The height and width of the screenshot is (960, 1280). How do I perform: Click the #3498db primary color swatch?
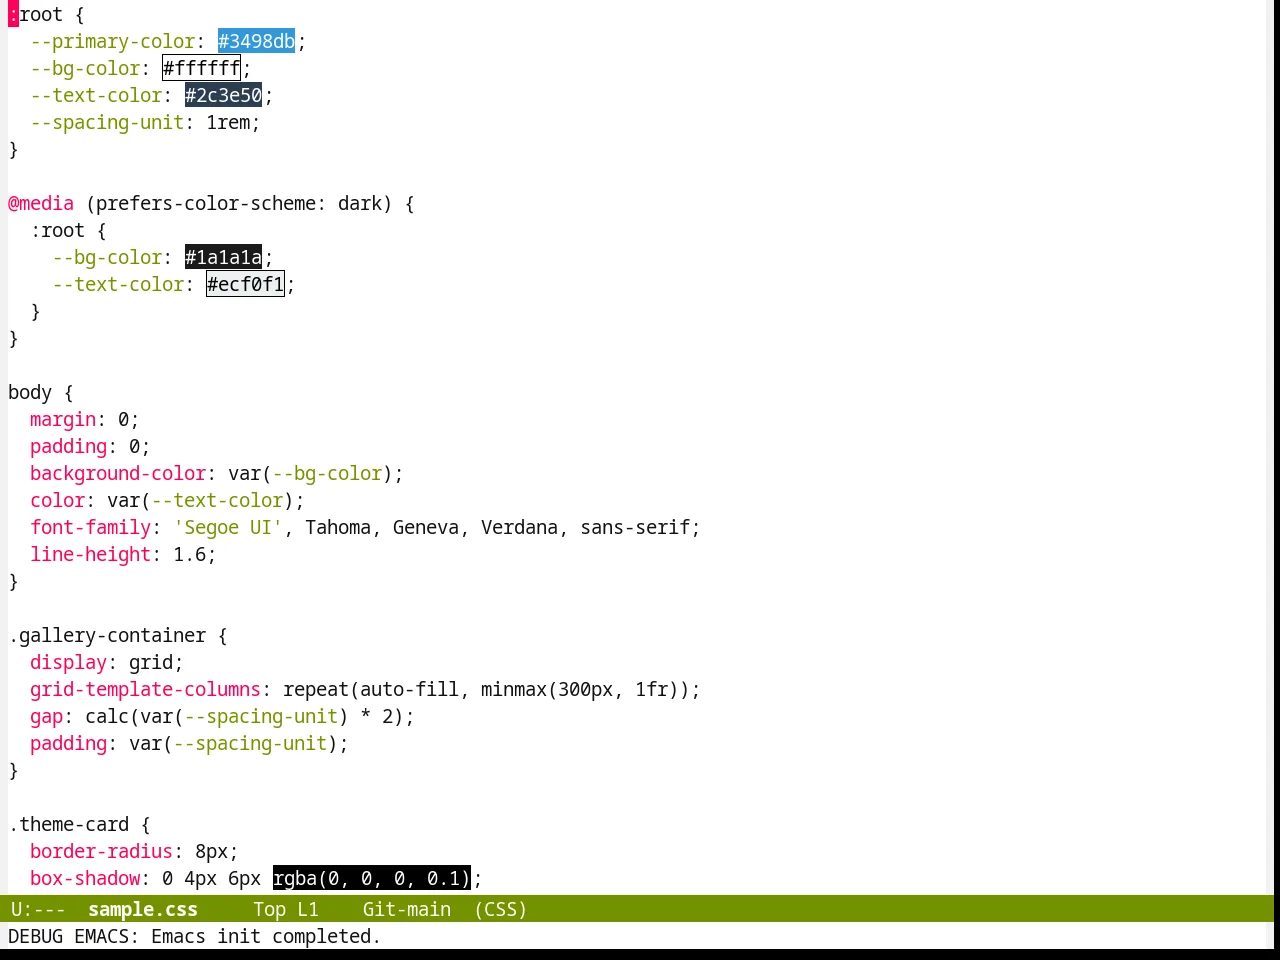click(256, 41)
